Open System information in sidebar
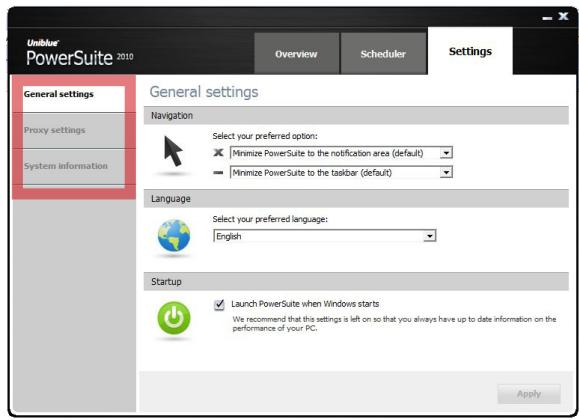 tap(74, 166)
